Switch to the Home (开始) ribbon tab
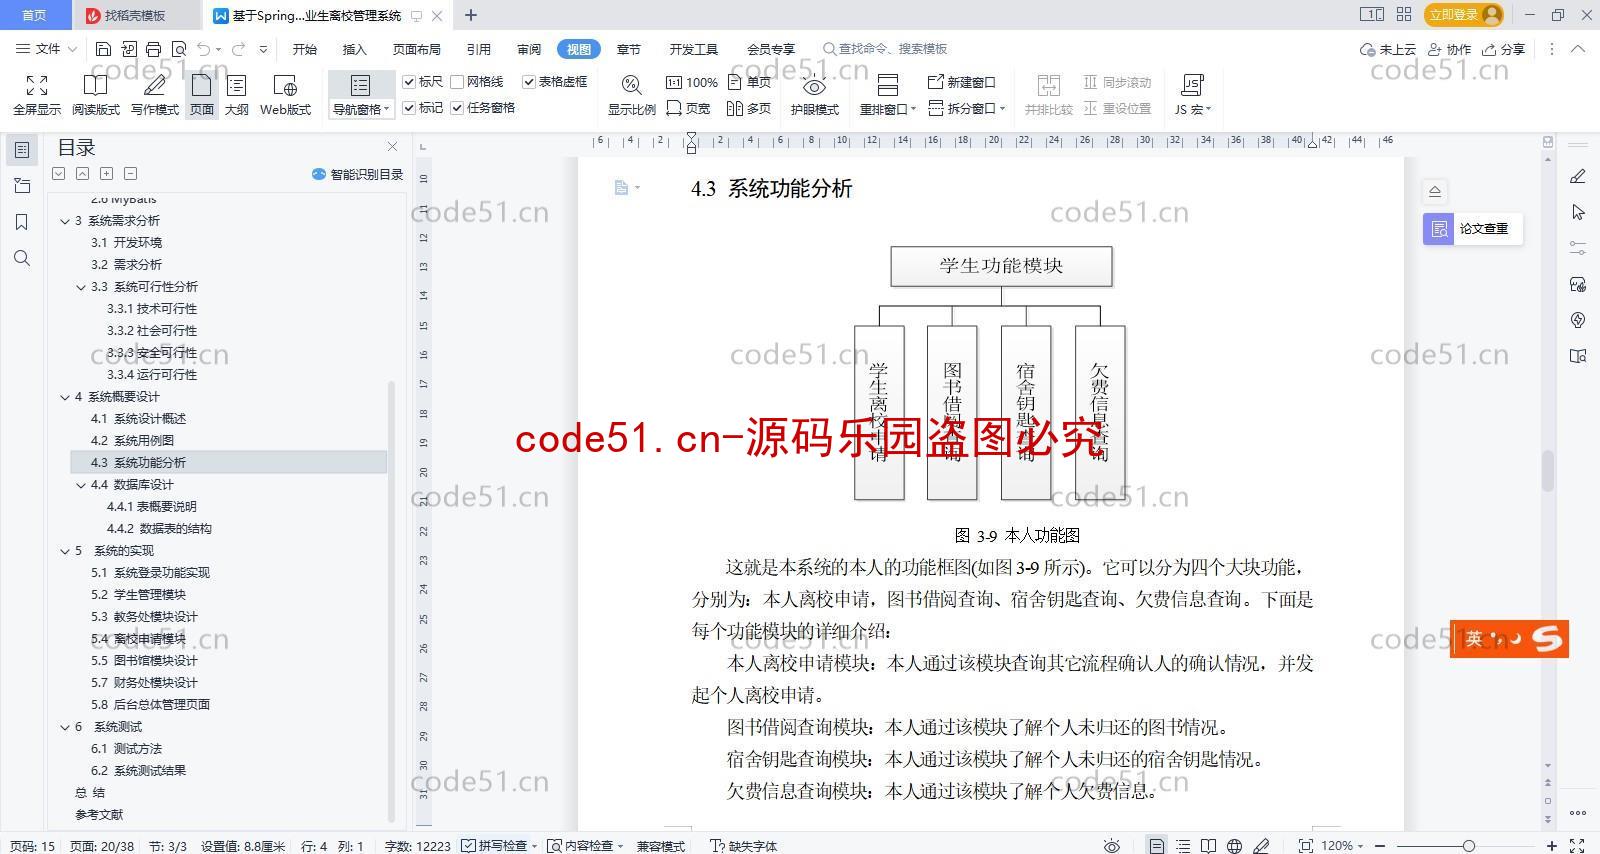 click(x=304, y=49)
